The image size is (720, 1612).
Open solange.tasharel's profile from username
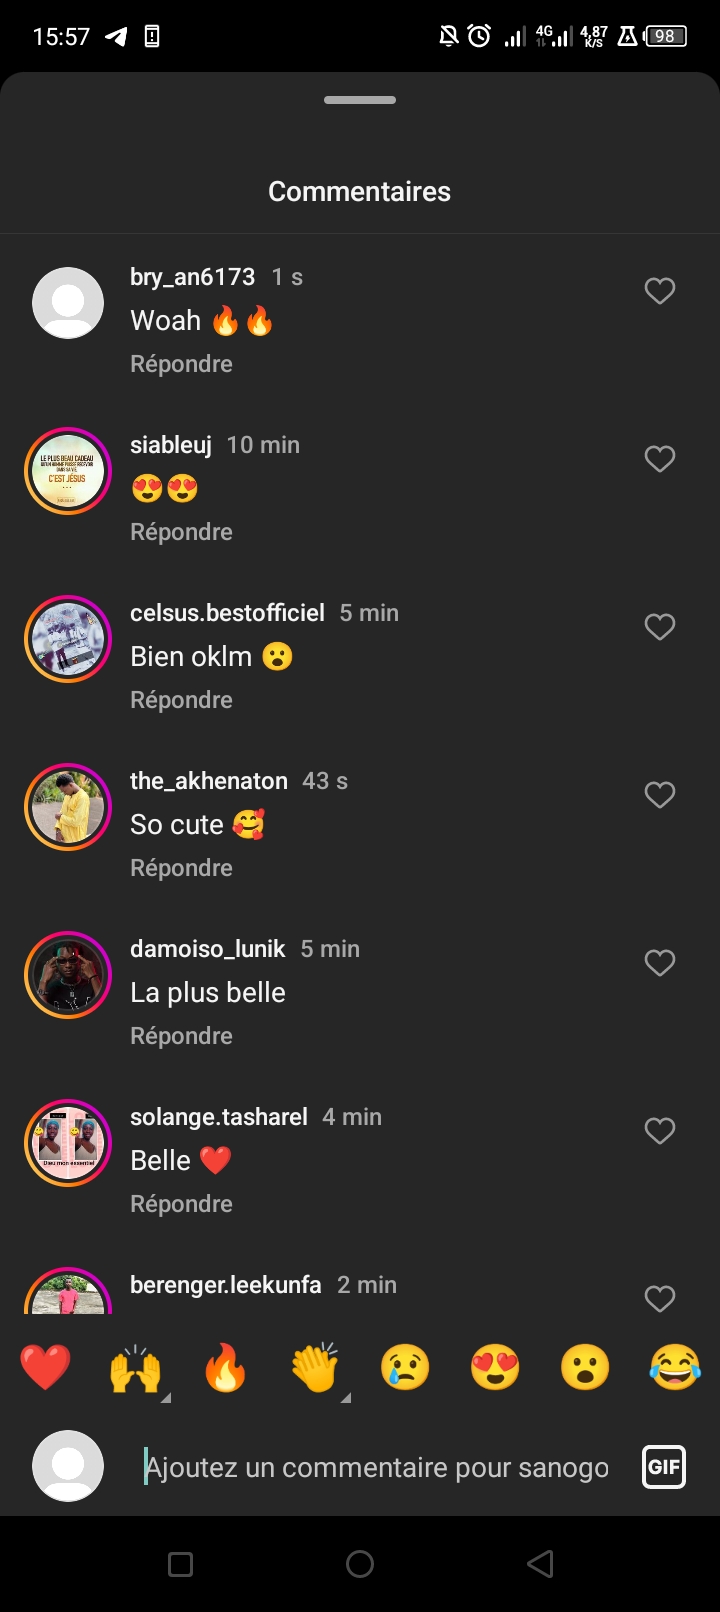[x=219, y=1117]
